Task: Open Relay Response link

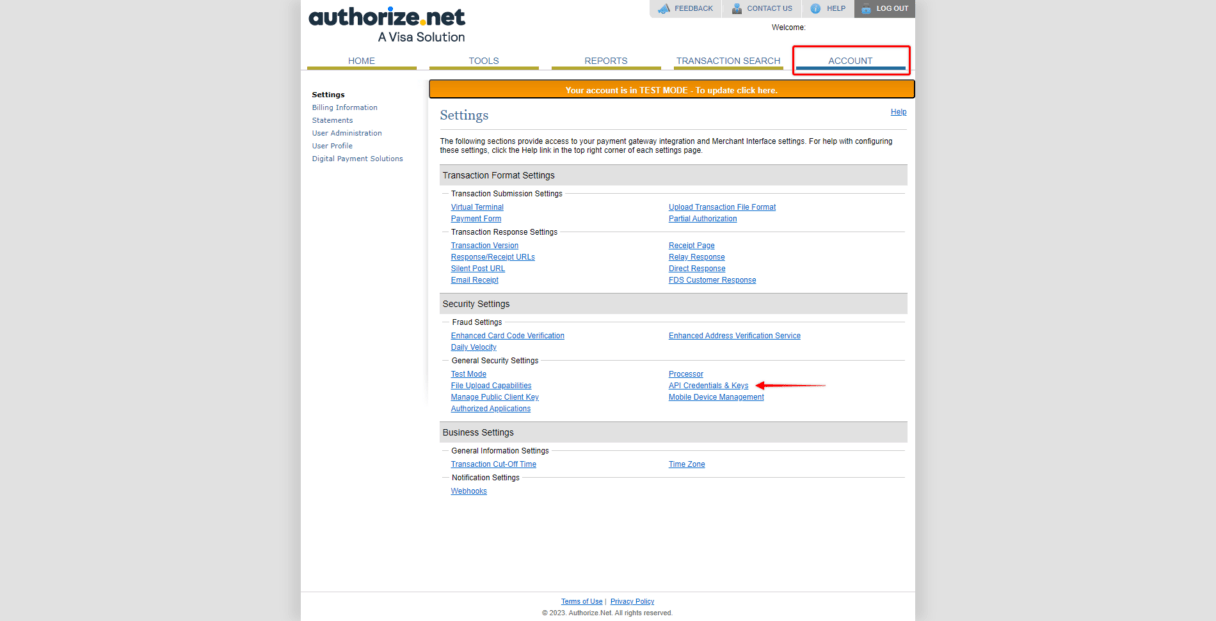Action: 697,257
